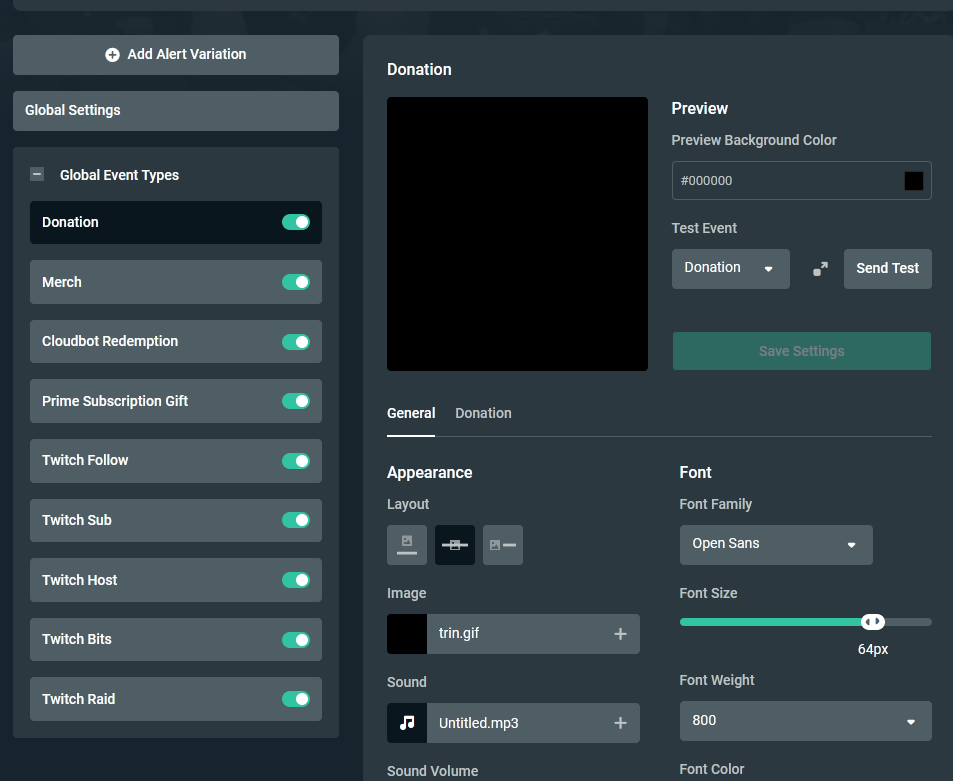Click the plus icon next to Untitled.mp3
The width and height of the screenshot is (953, 781).
[620, 723]
